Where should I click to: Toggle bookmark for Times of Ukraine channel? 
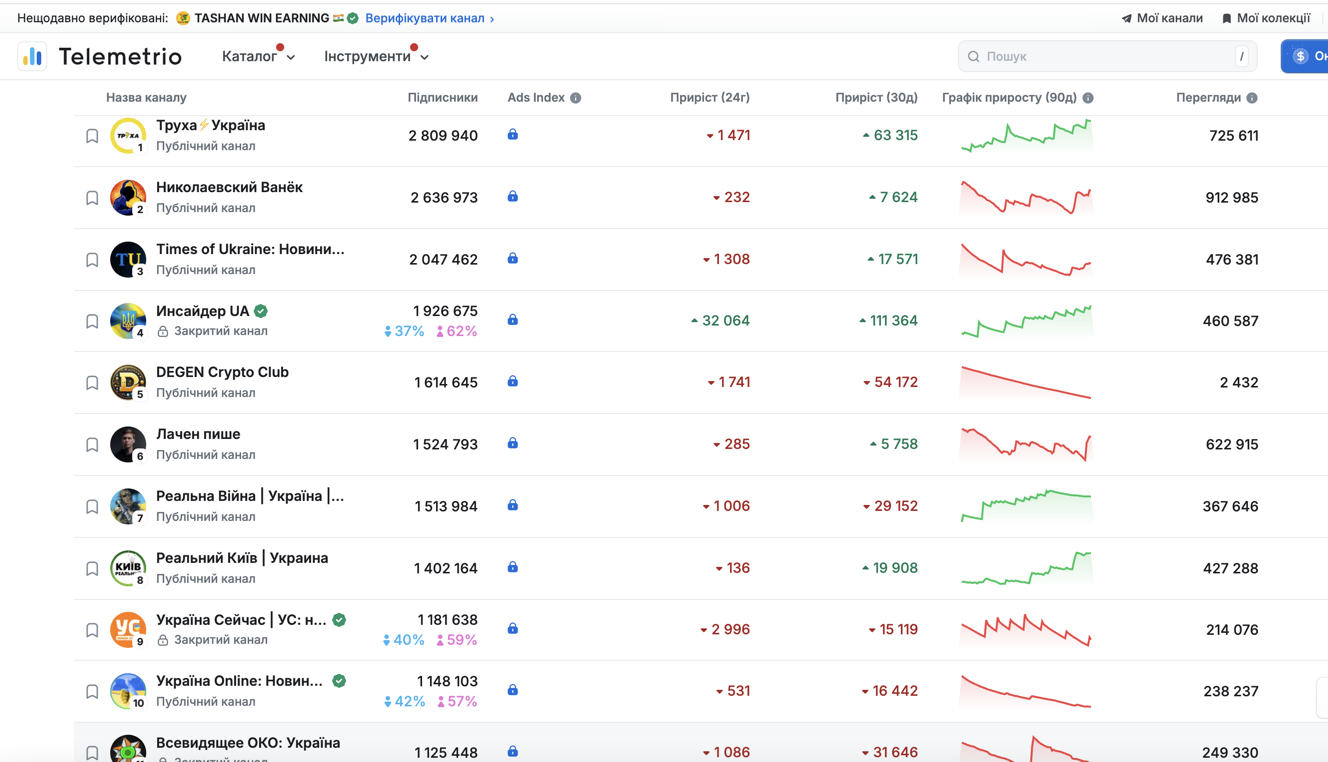[92, 260]
